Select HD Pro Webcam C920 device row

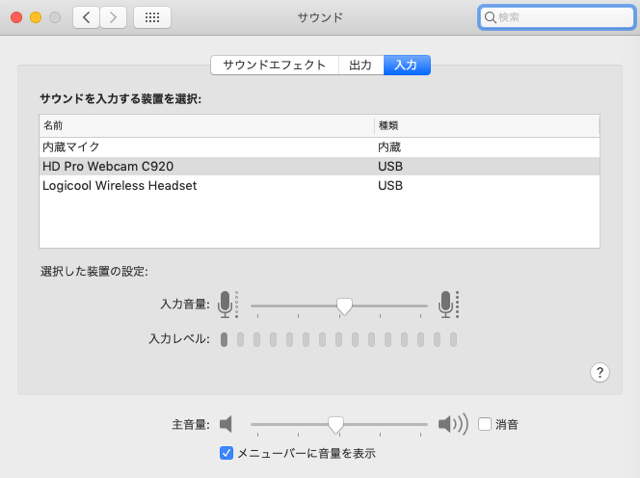(320, 166)
